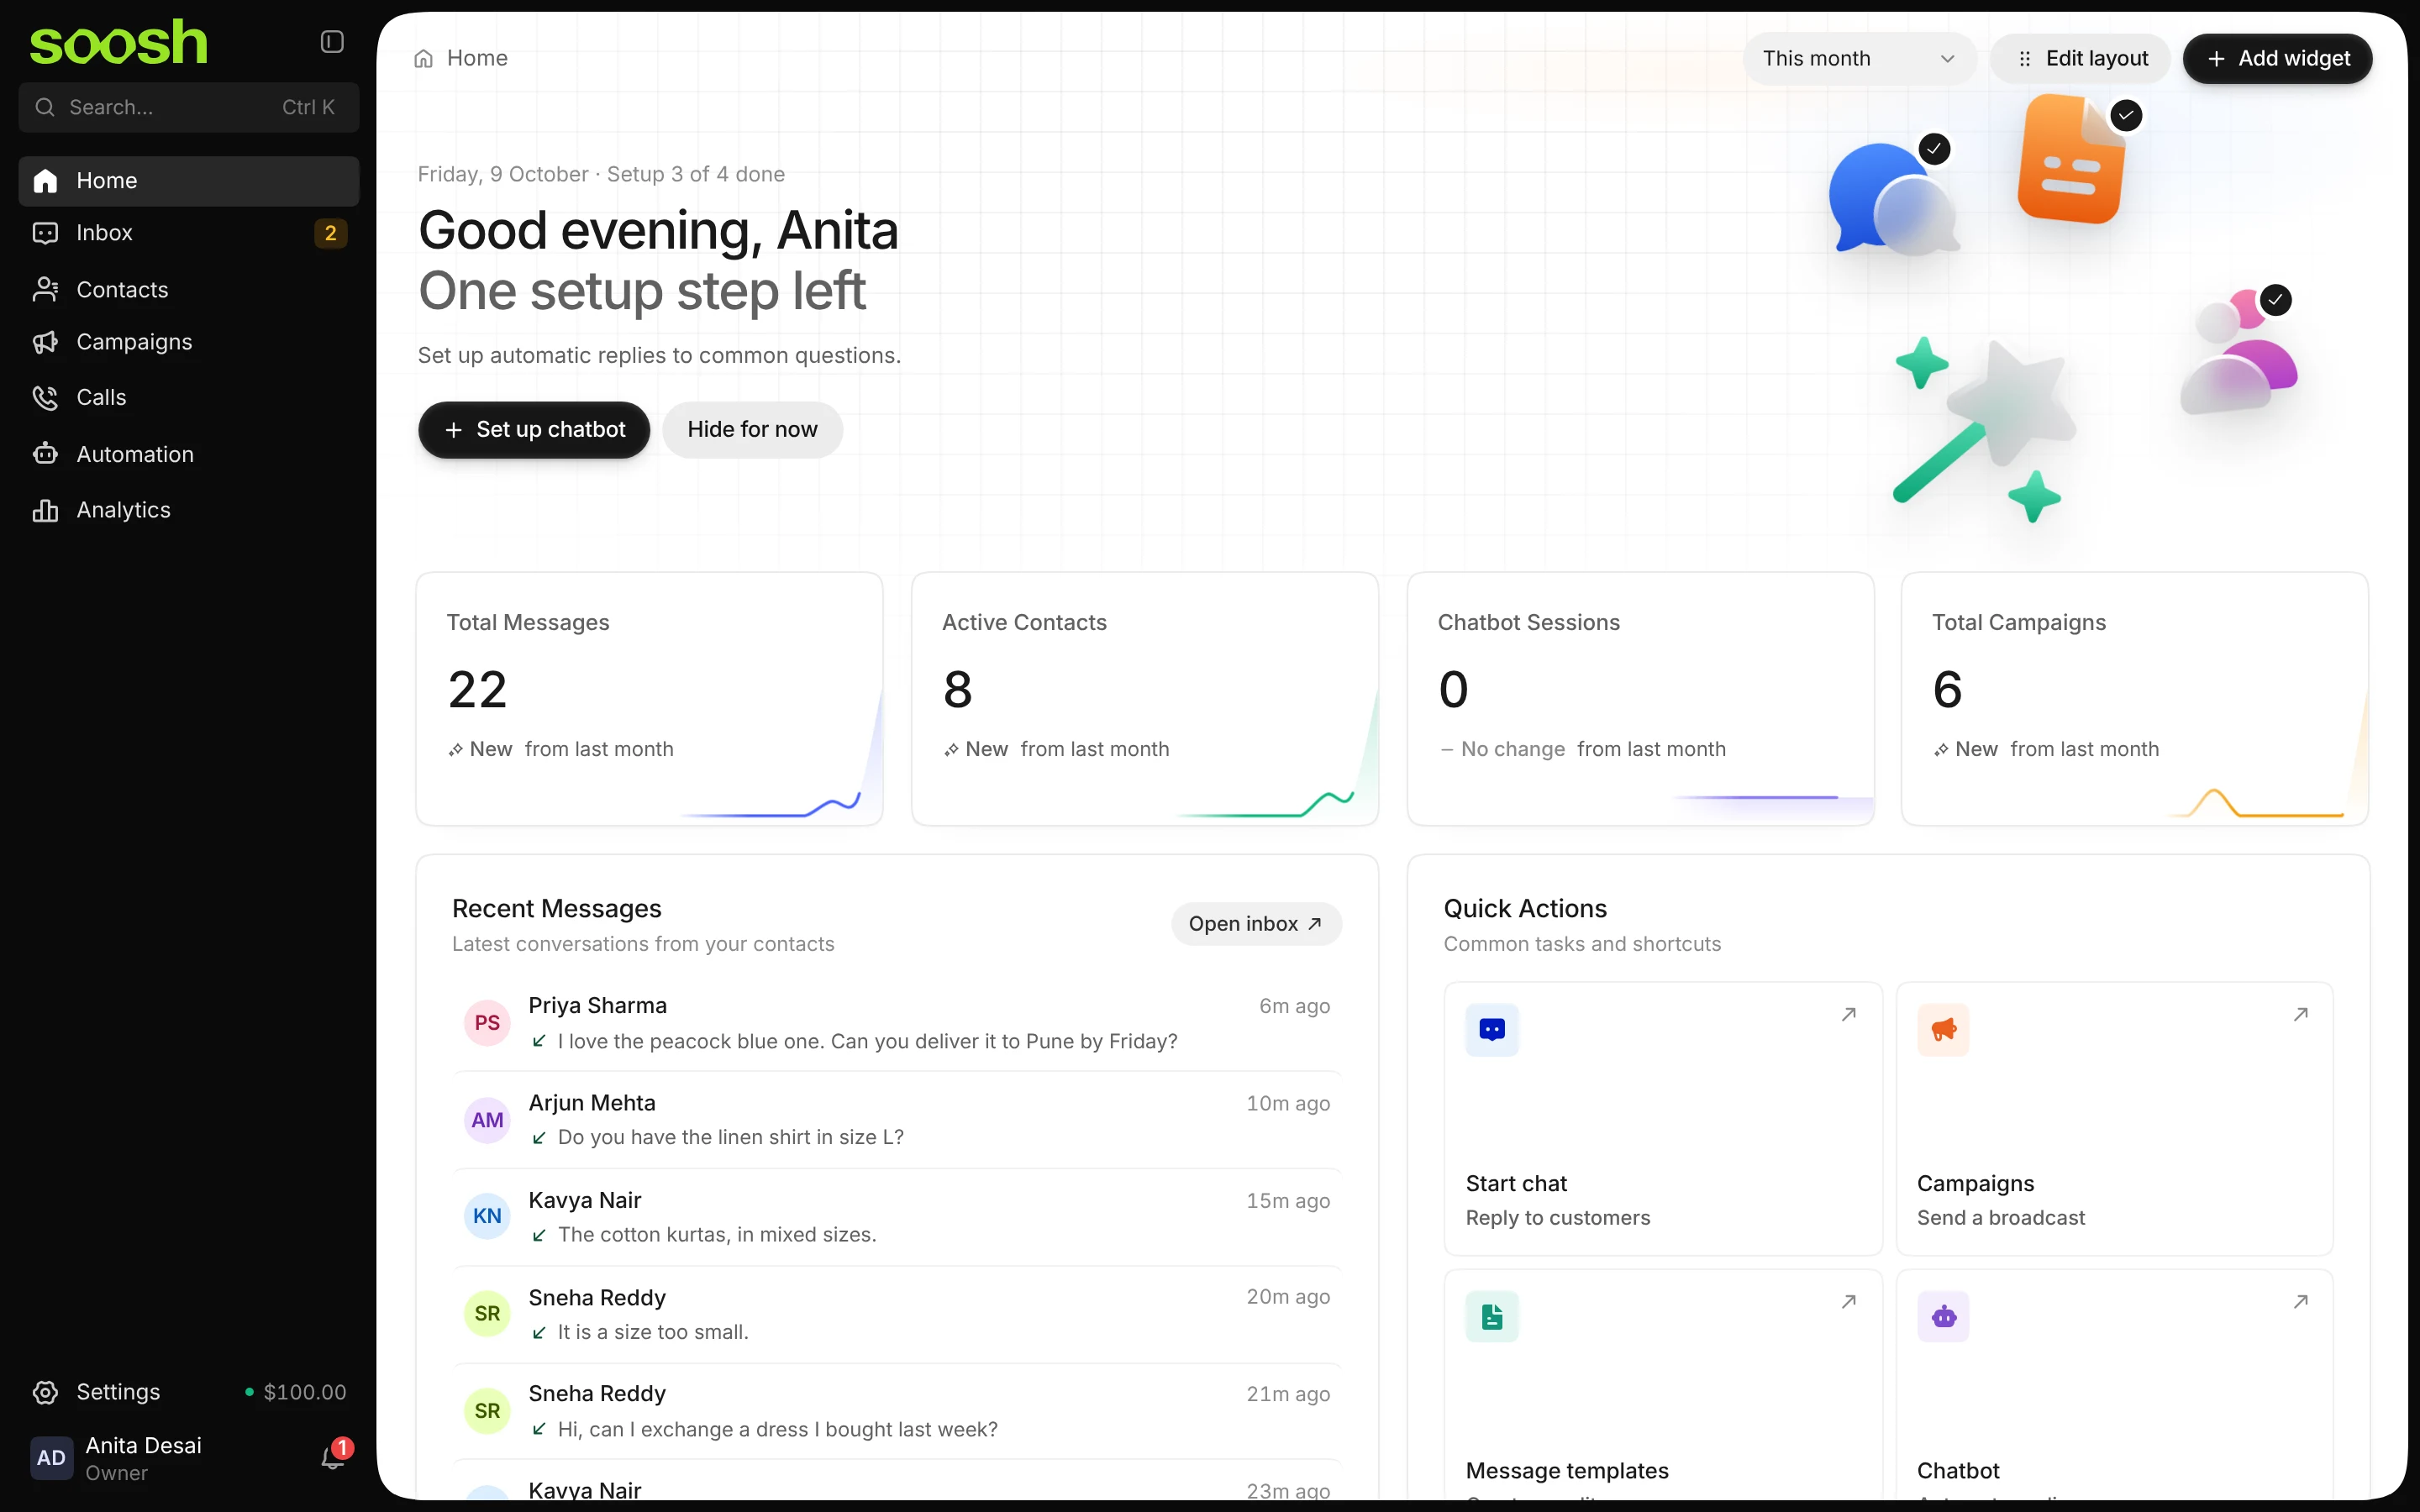
Task: Click Set up chatbot button
Action: pos(534,430)
